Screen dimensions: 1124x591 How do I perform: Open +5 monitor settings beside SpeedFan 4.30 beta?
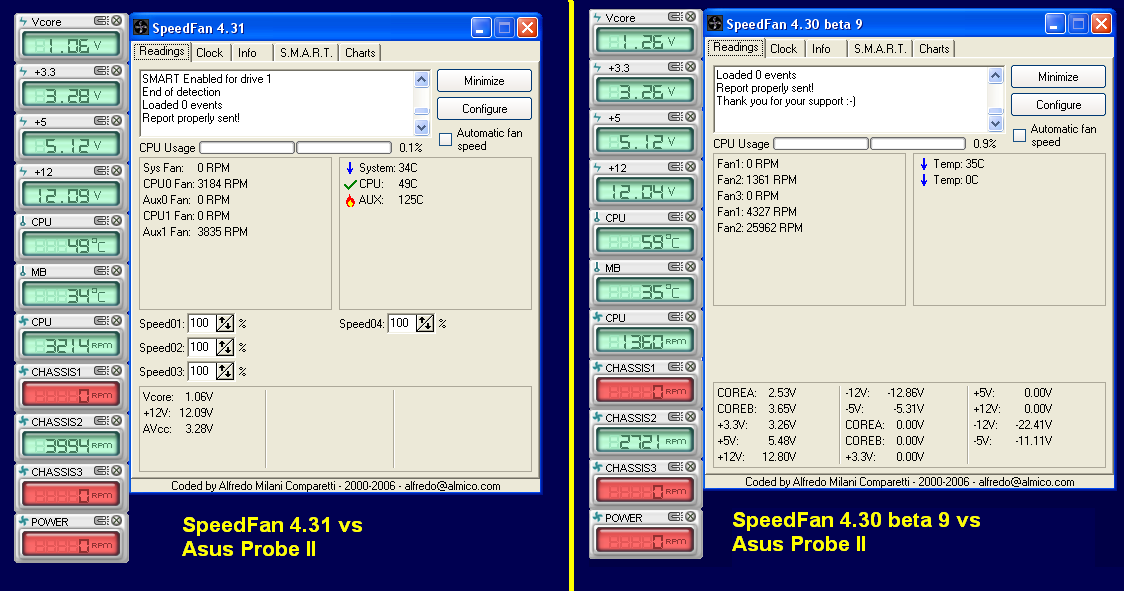675,116
